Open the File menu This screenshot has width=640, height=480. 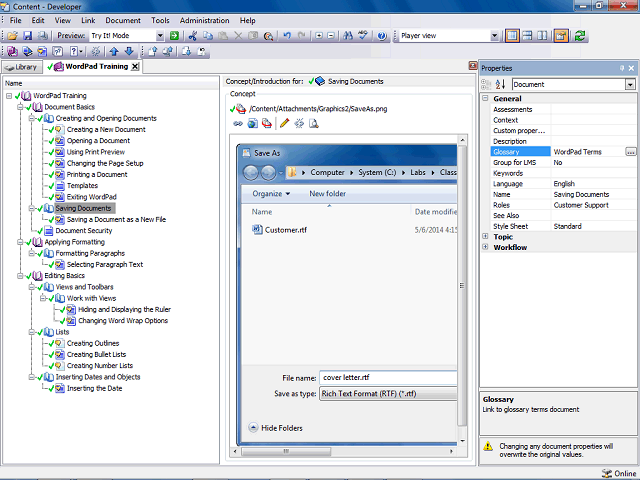[x=16, y=20]
